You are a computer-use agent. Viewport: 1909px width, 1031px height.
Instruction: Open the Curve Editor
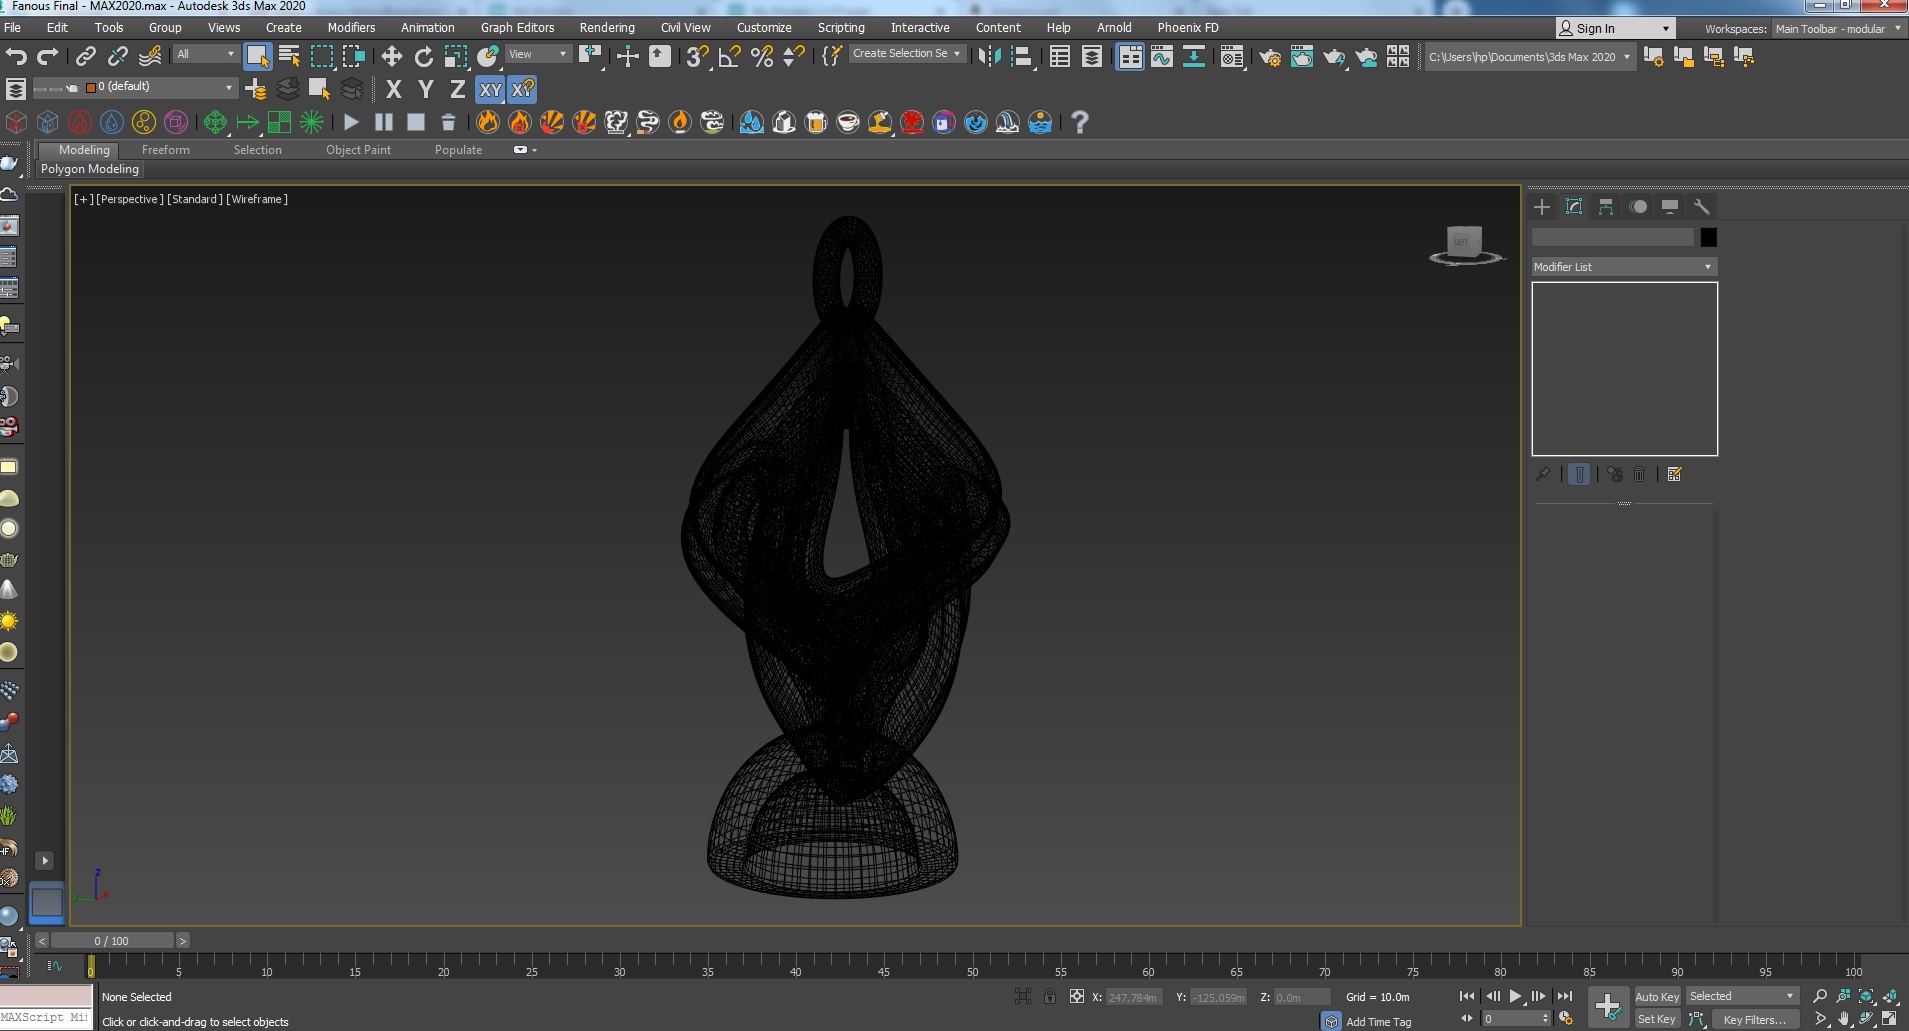coord(1161,57)
